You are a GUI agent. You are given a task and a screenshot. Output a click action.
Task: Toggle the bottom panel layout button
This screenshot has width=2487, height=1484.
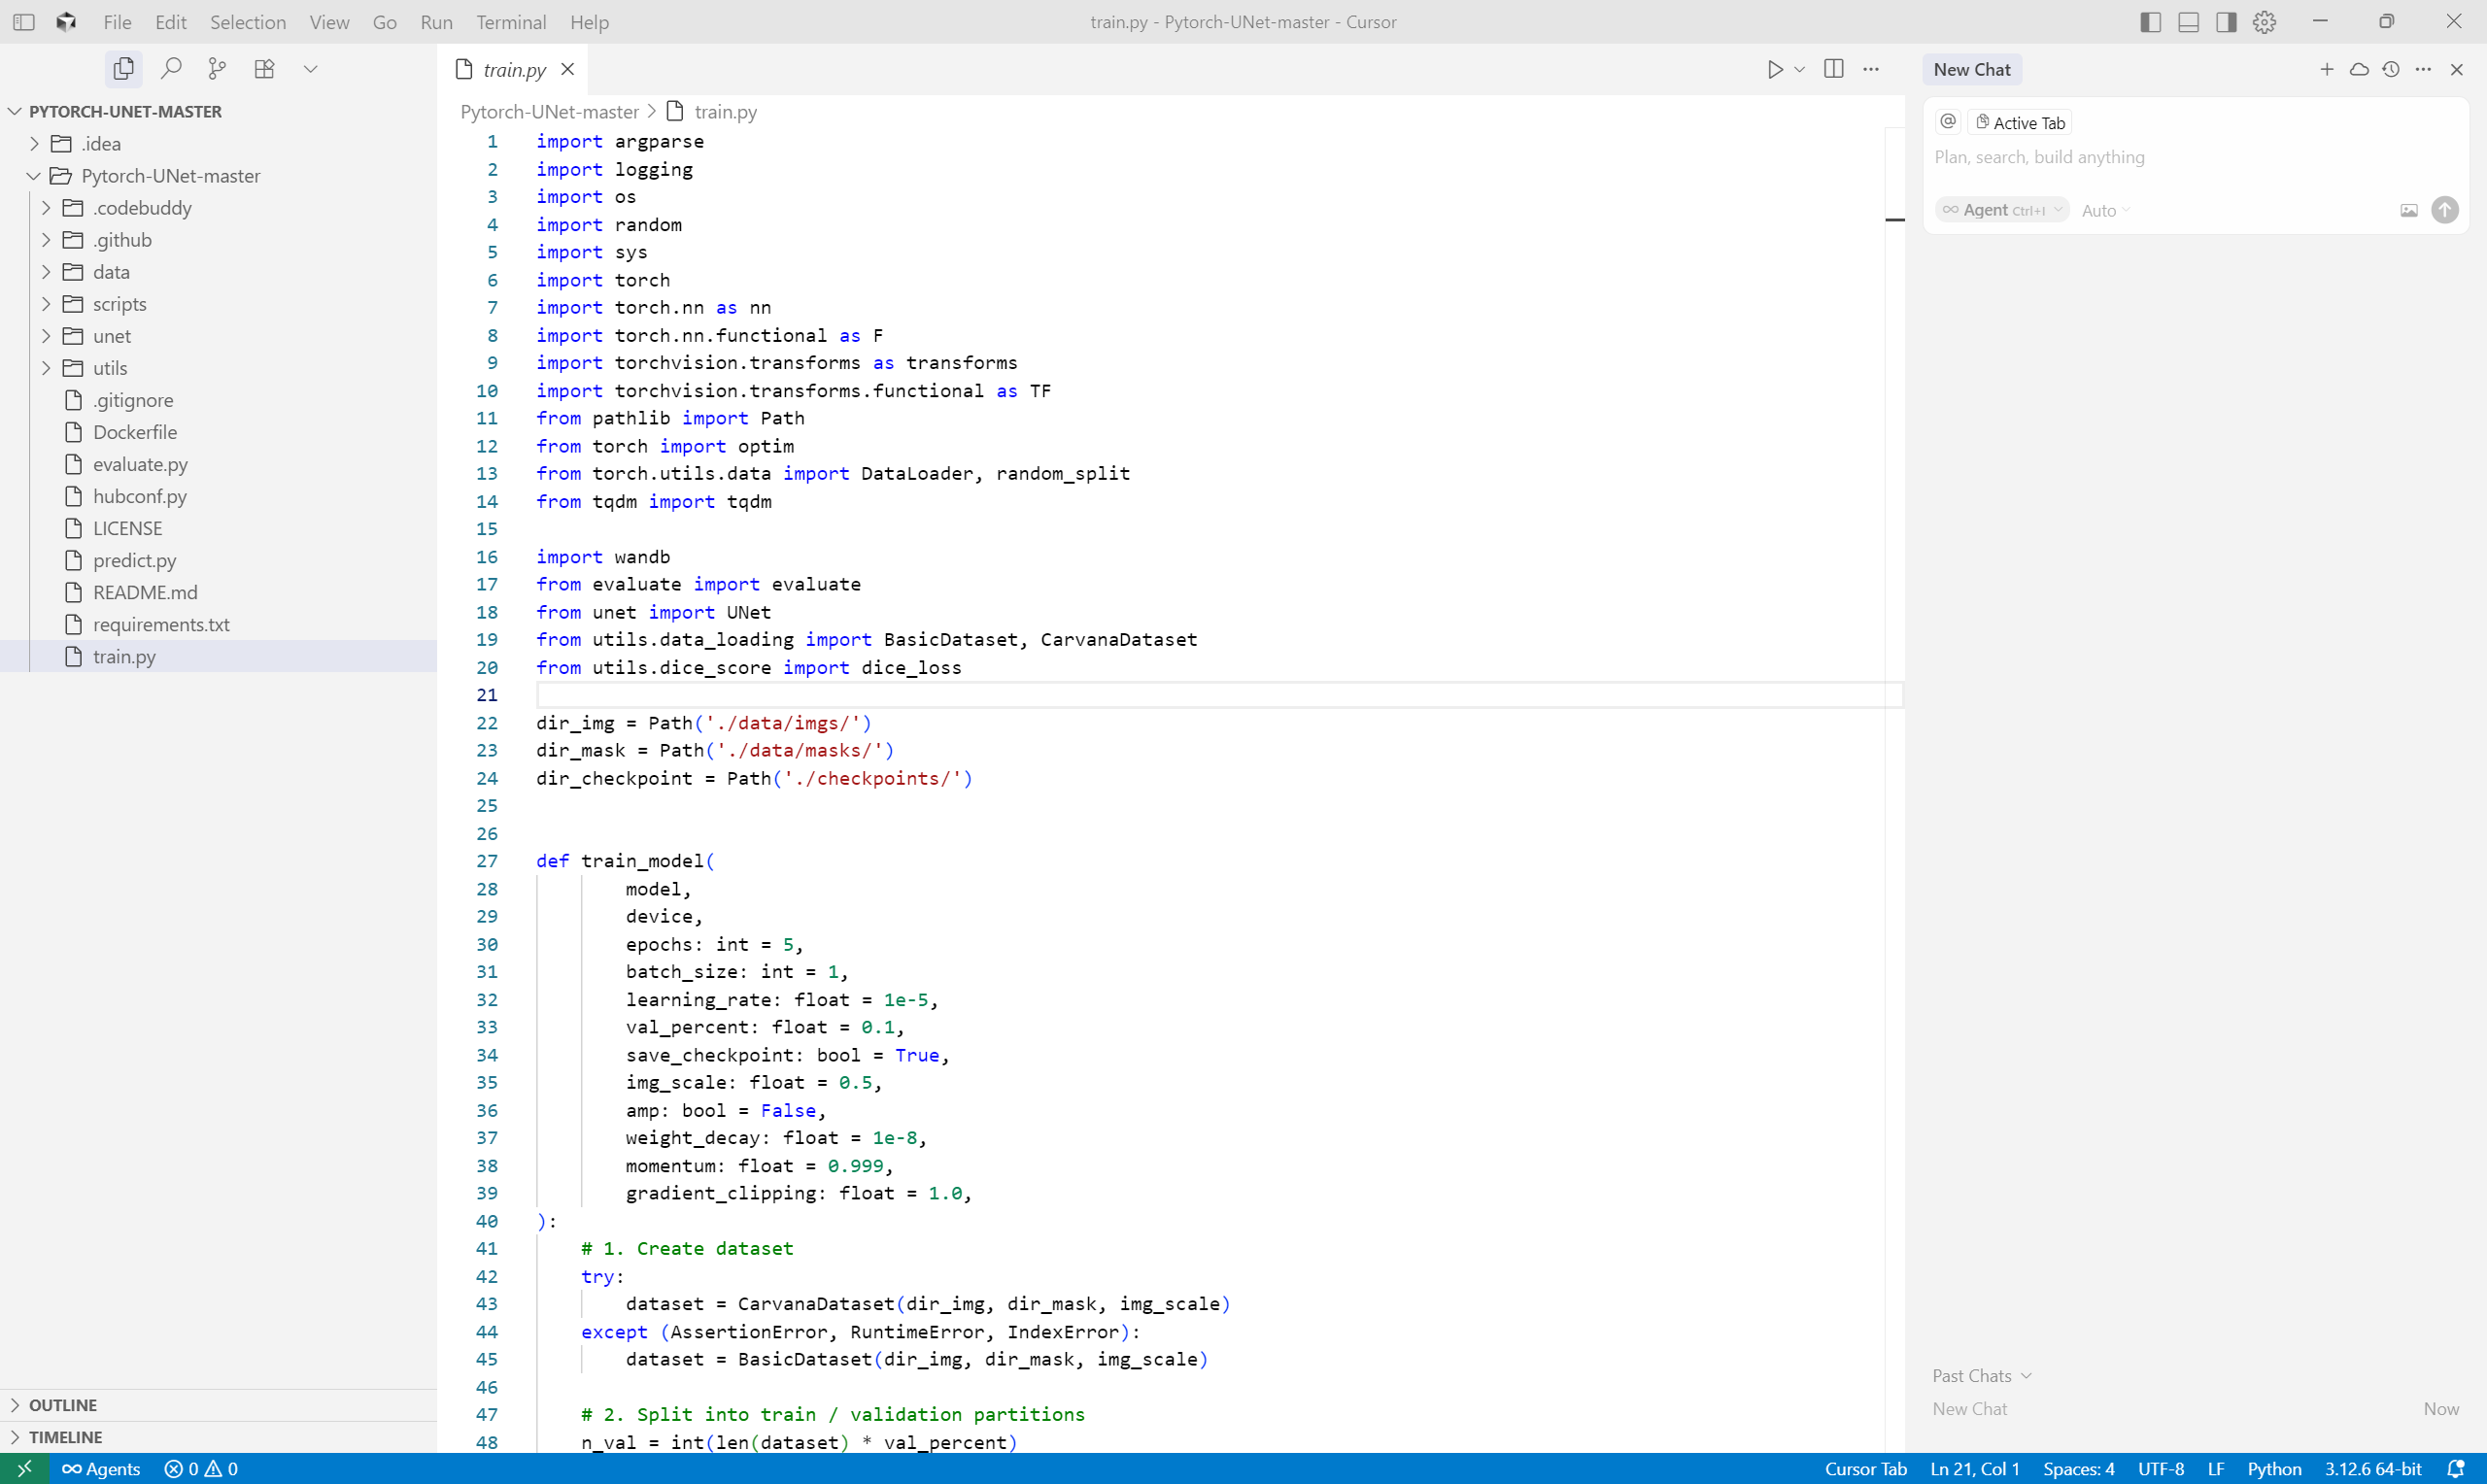click(x=2188, y=22)
